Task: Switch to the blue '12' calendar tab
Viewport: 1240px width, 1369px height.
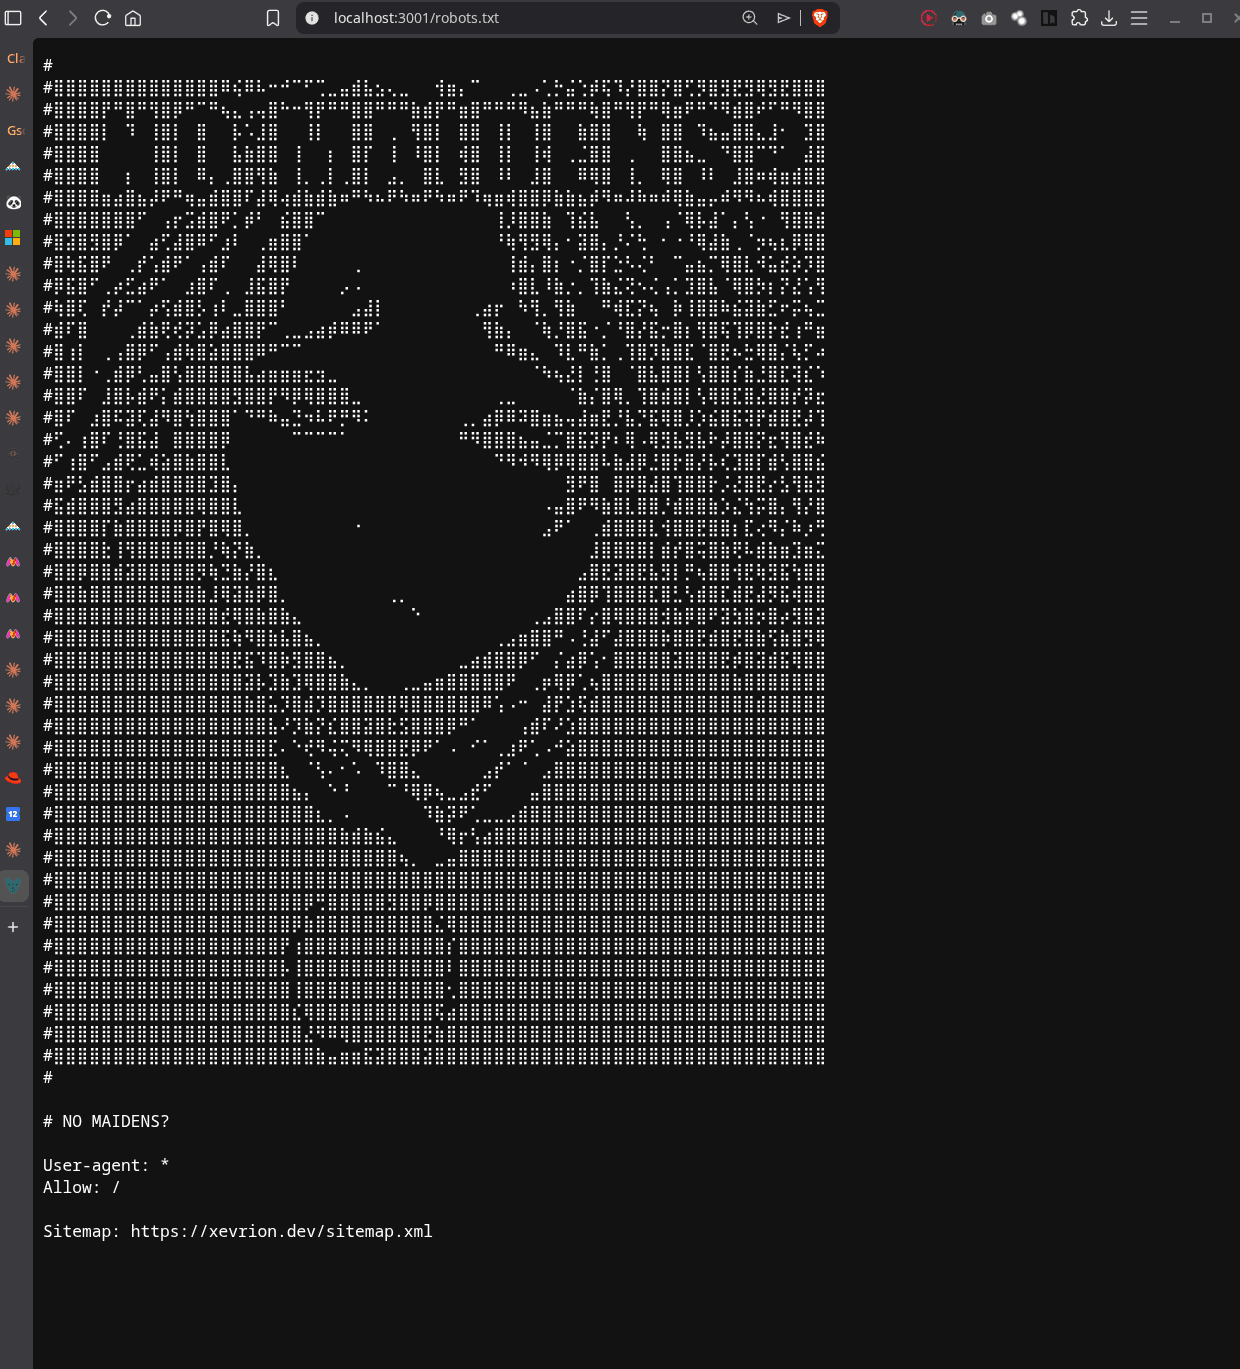Action: click(x=13, y=814)
